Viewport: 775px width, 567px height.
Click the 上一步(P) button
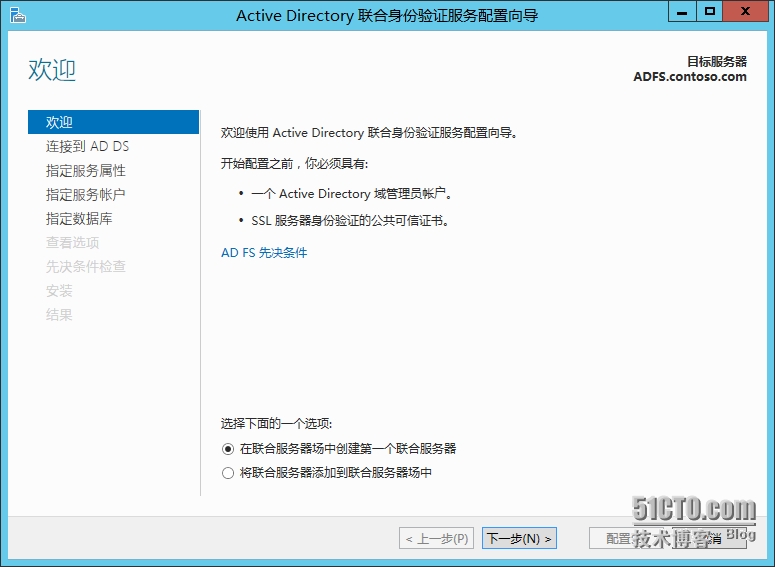tap(436, 539)
